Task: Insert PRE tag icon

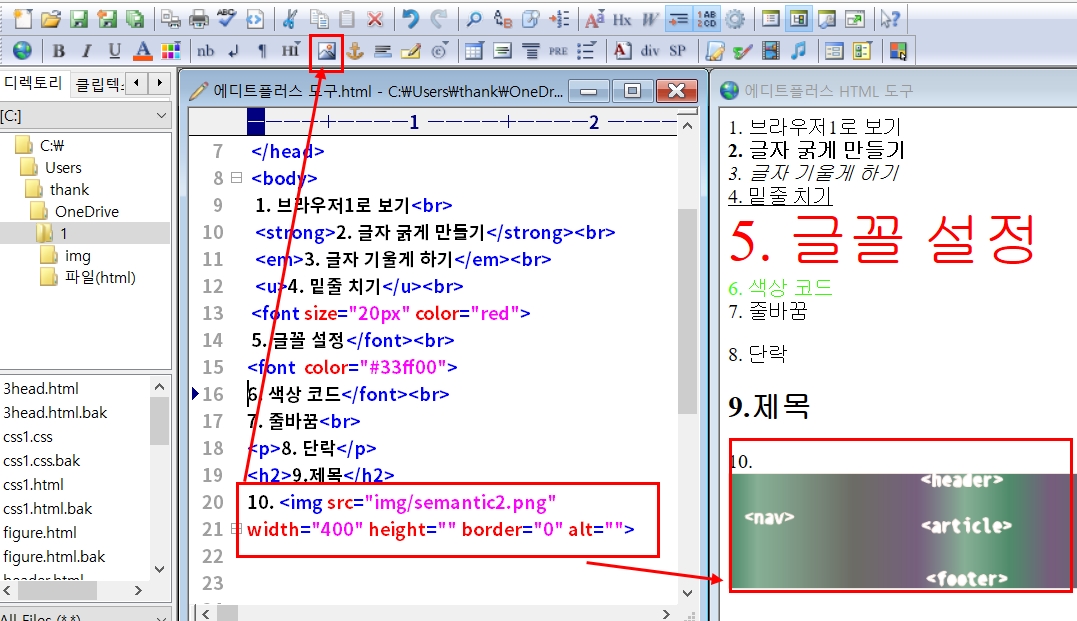Action: 558,50
